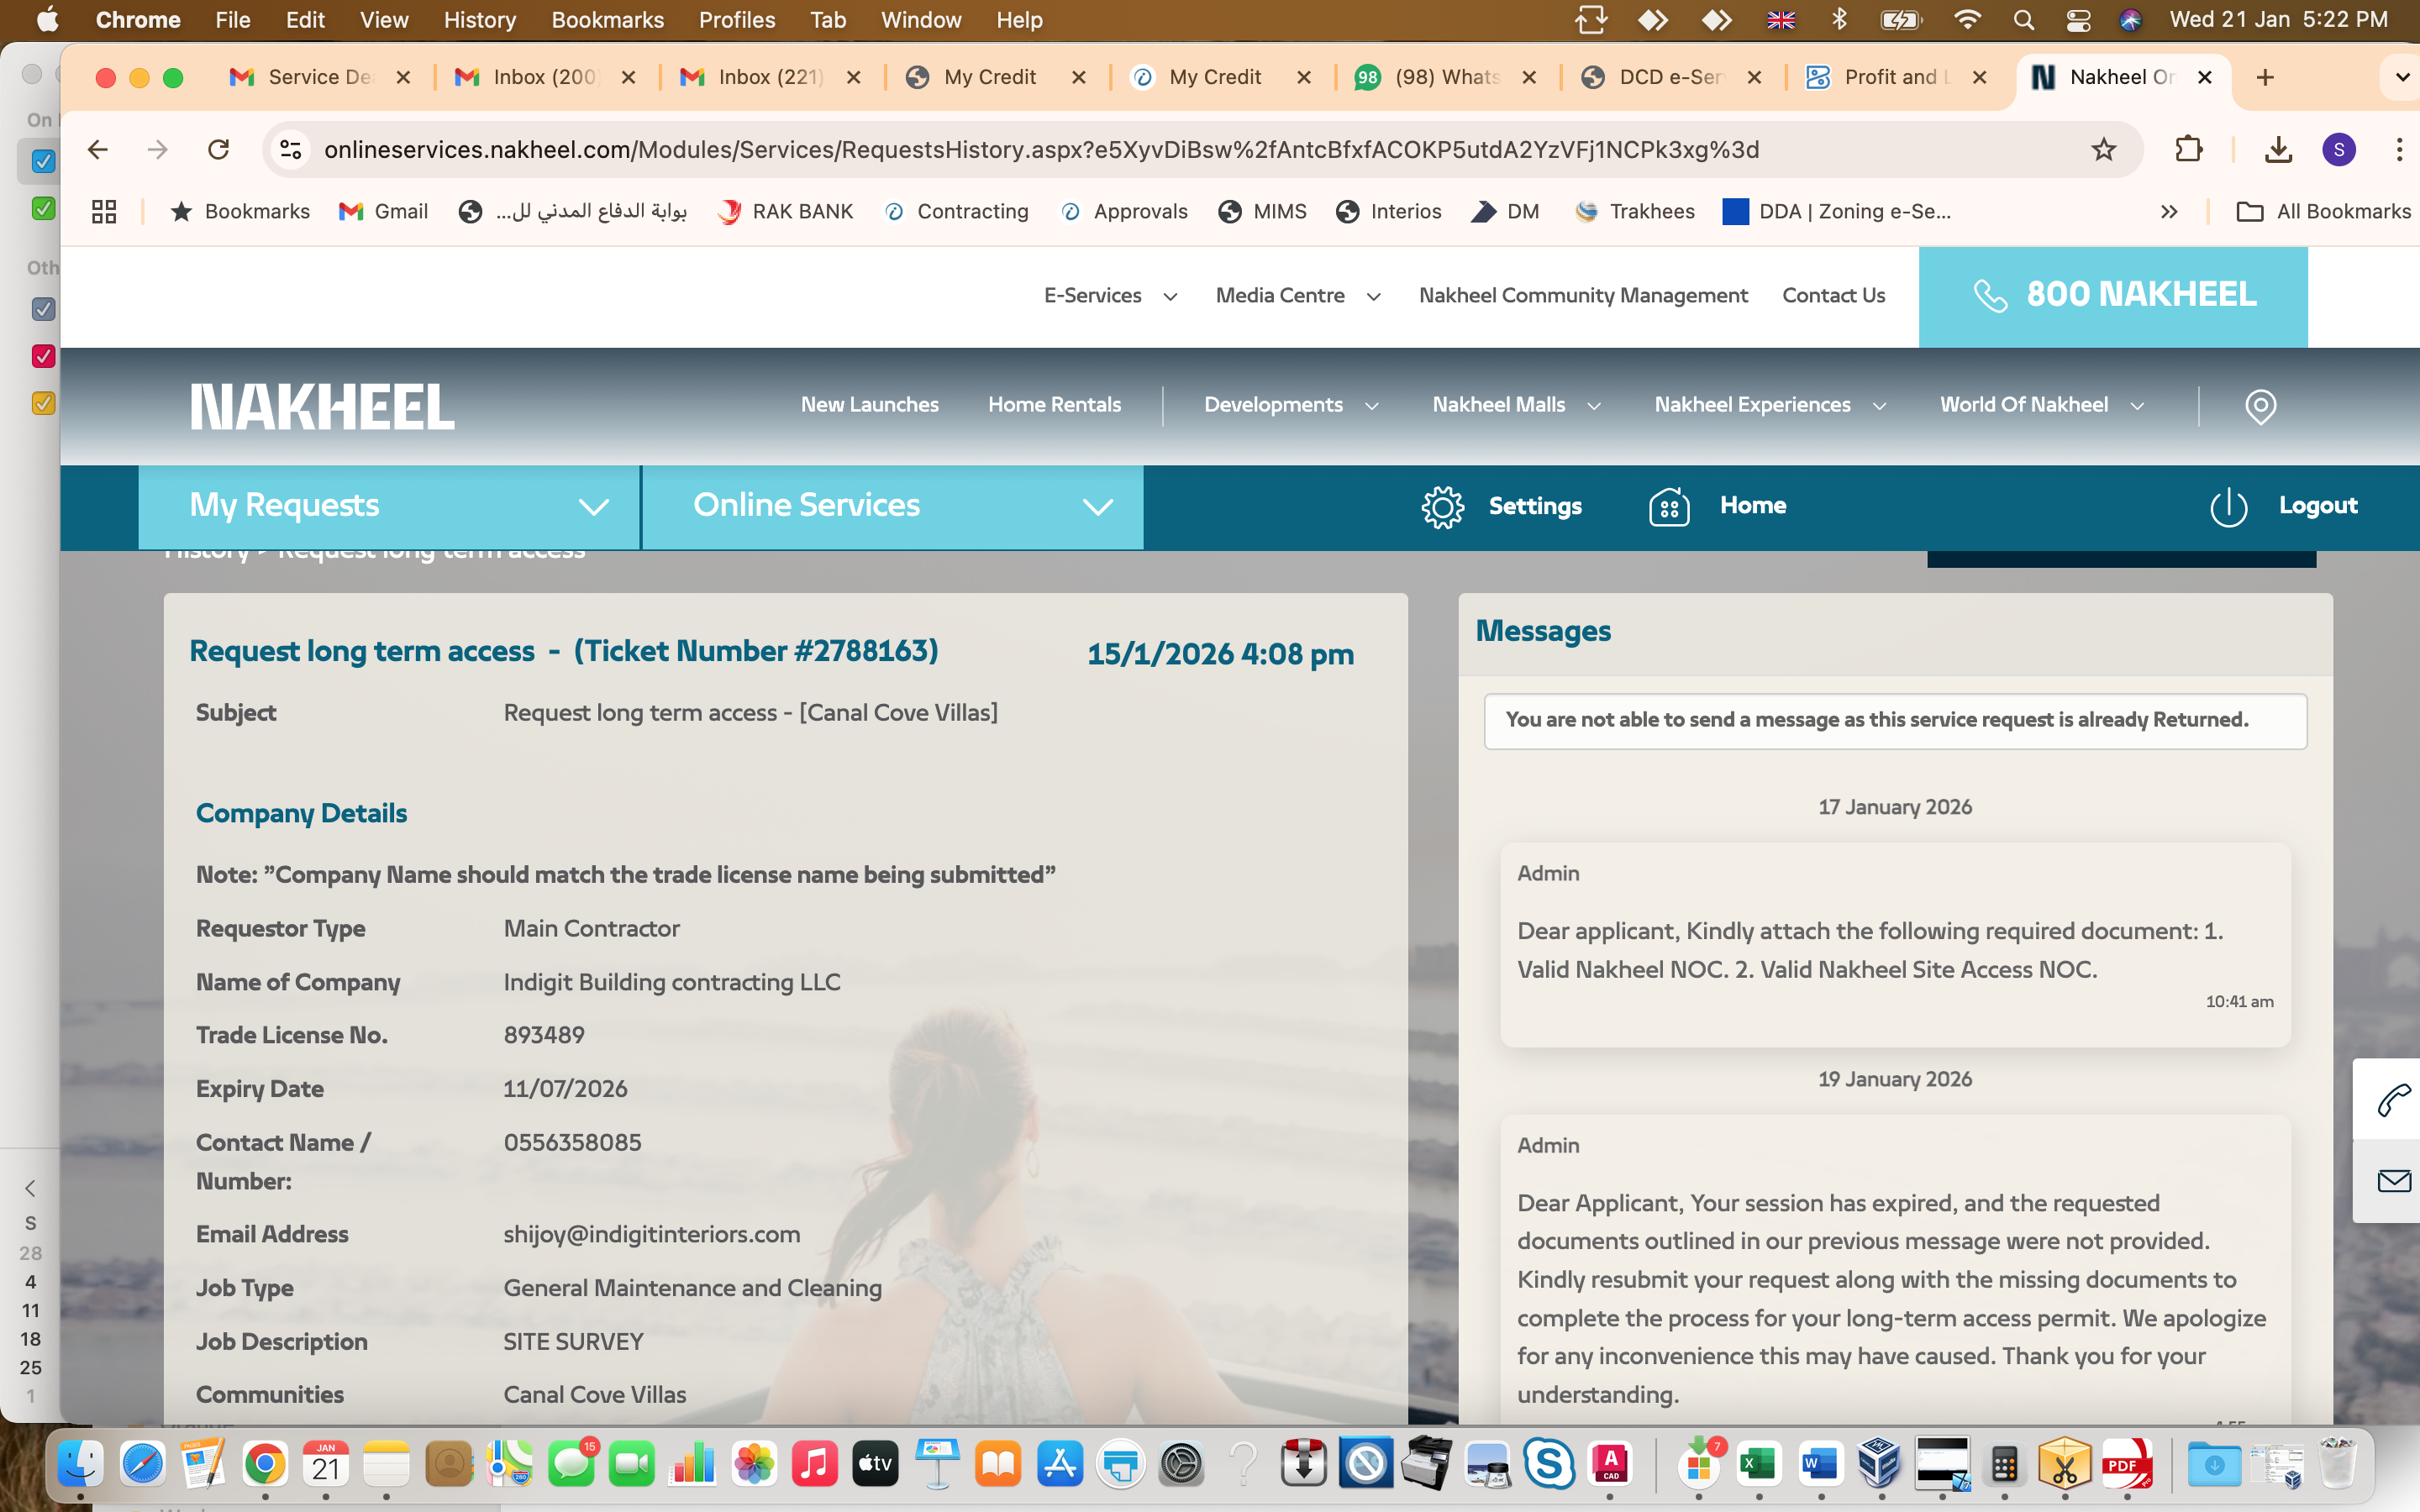
Task: Toggle the green checkbox in left sidebar
Action: (43, 208)
